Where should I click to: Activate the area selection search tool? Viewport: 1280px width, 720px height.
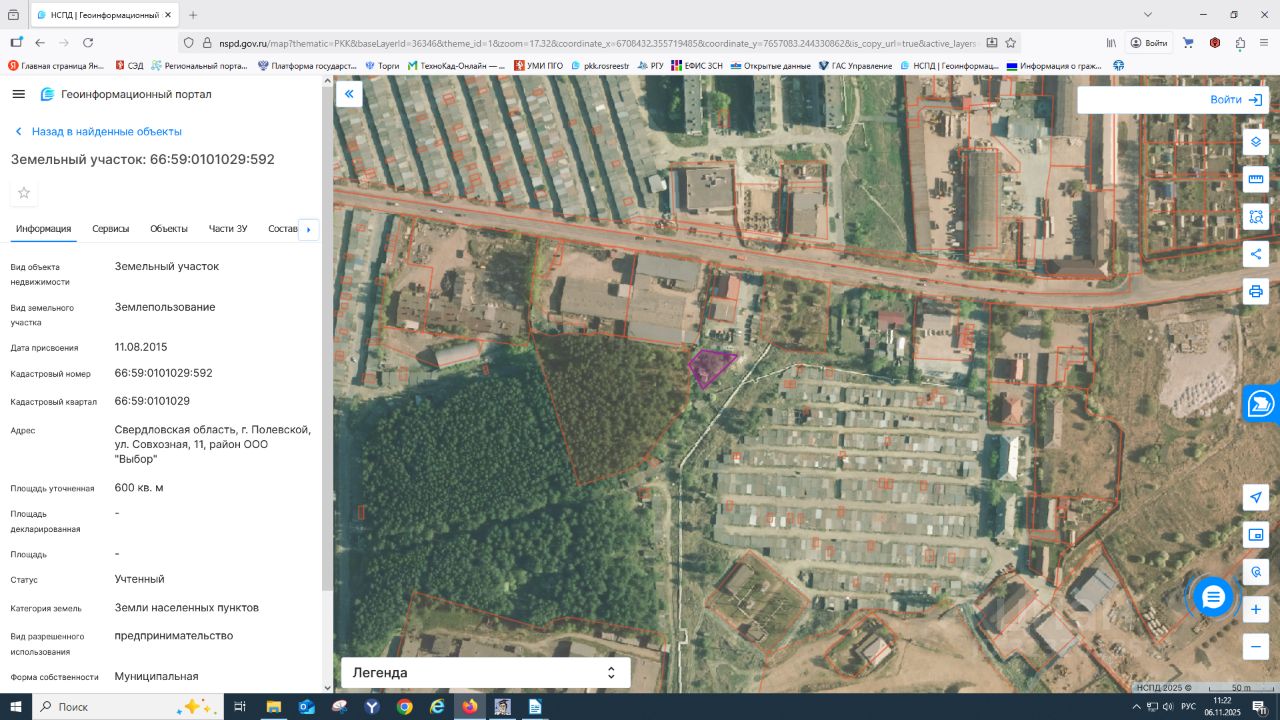(x=1256, y=217)
